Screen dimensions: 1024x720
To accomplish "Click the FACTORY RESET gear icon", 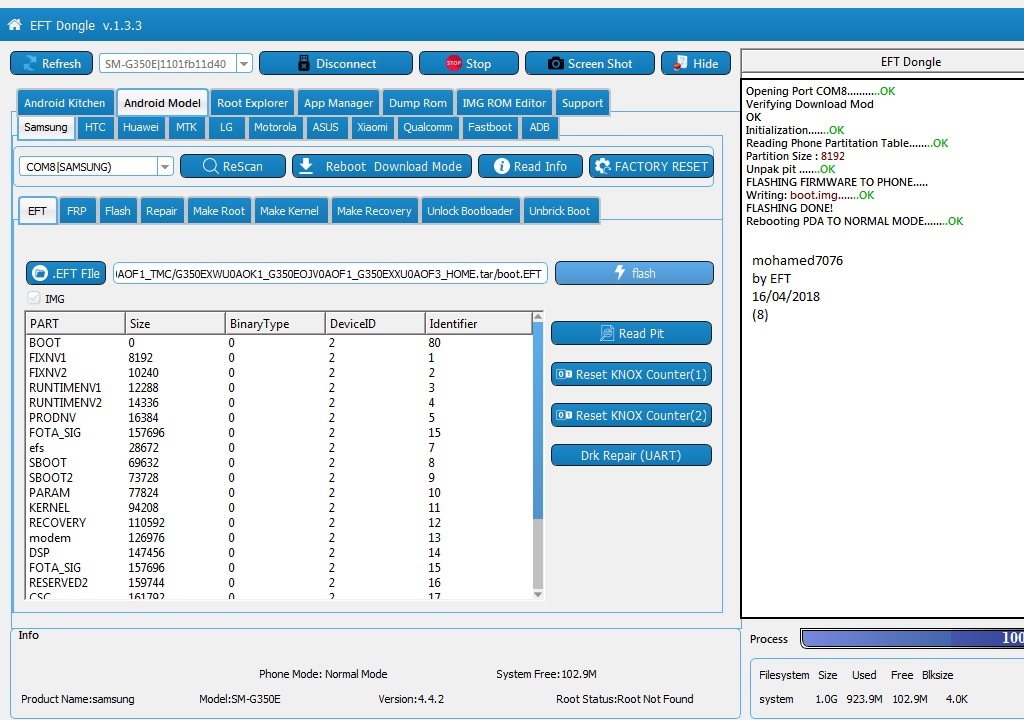I will [x=603, y=166].
